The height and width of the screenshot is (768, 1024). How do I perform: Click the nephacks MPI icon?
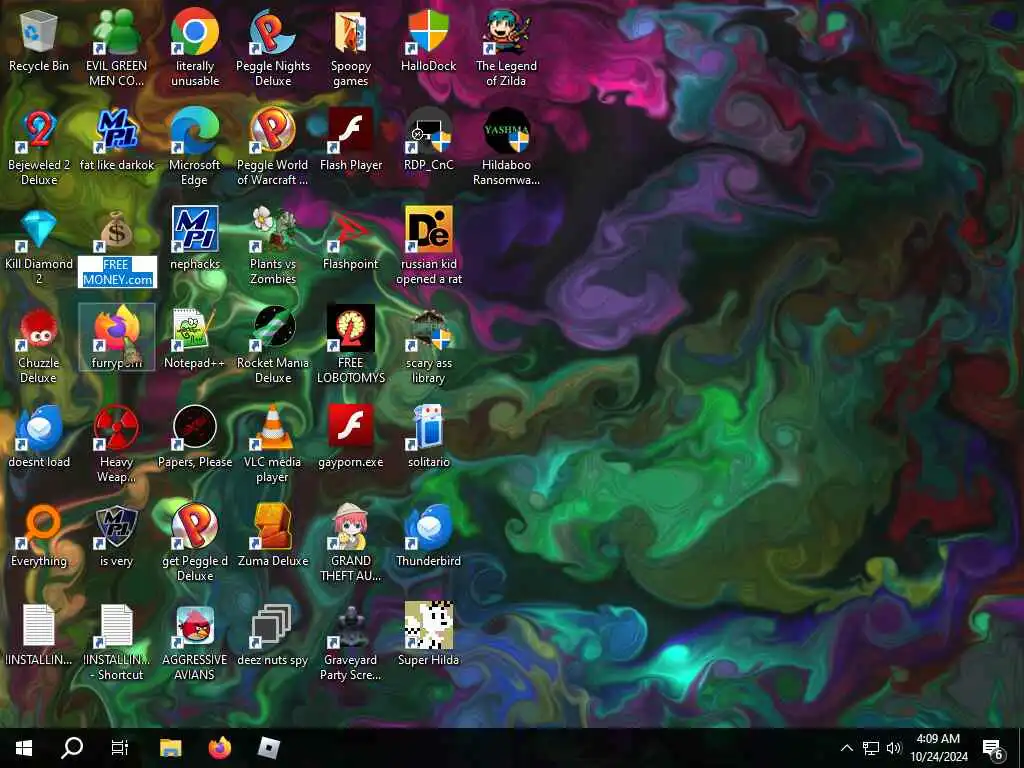tap(195, 230)
